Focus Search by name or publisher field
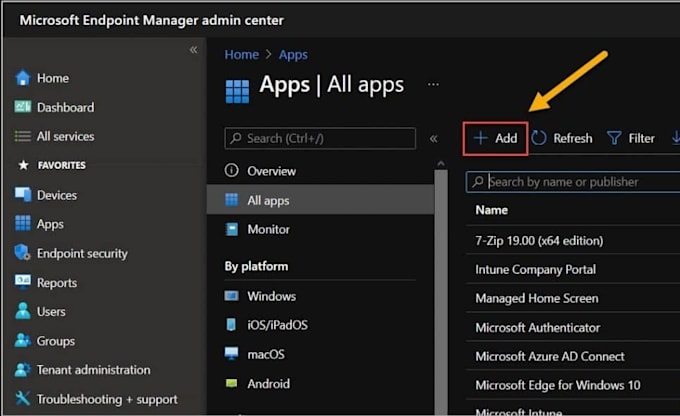Screen dimensions: 680x416 (x=573, y=182)
